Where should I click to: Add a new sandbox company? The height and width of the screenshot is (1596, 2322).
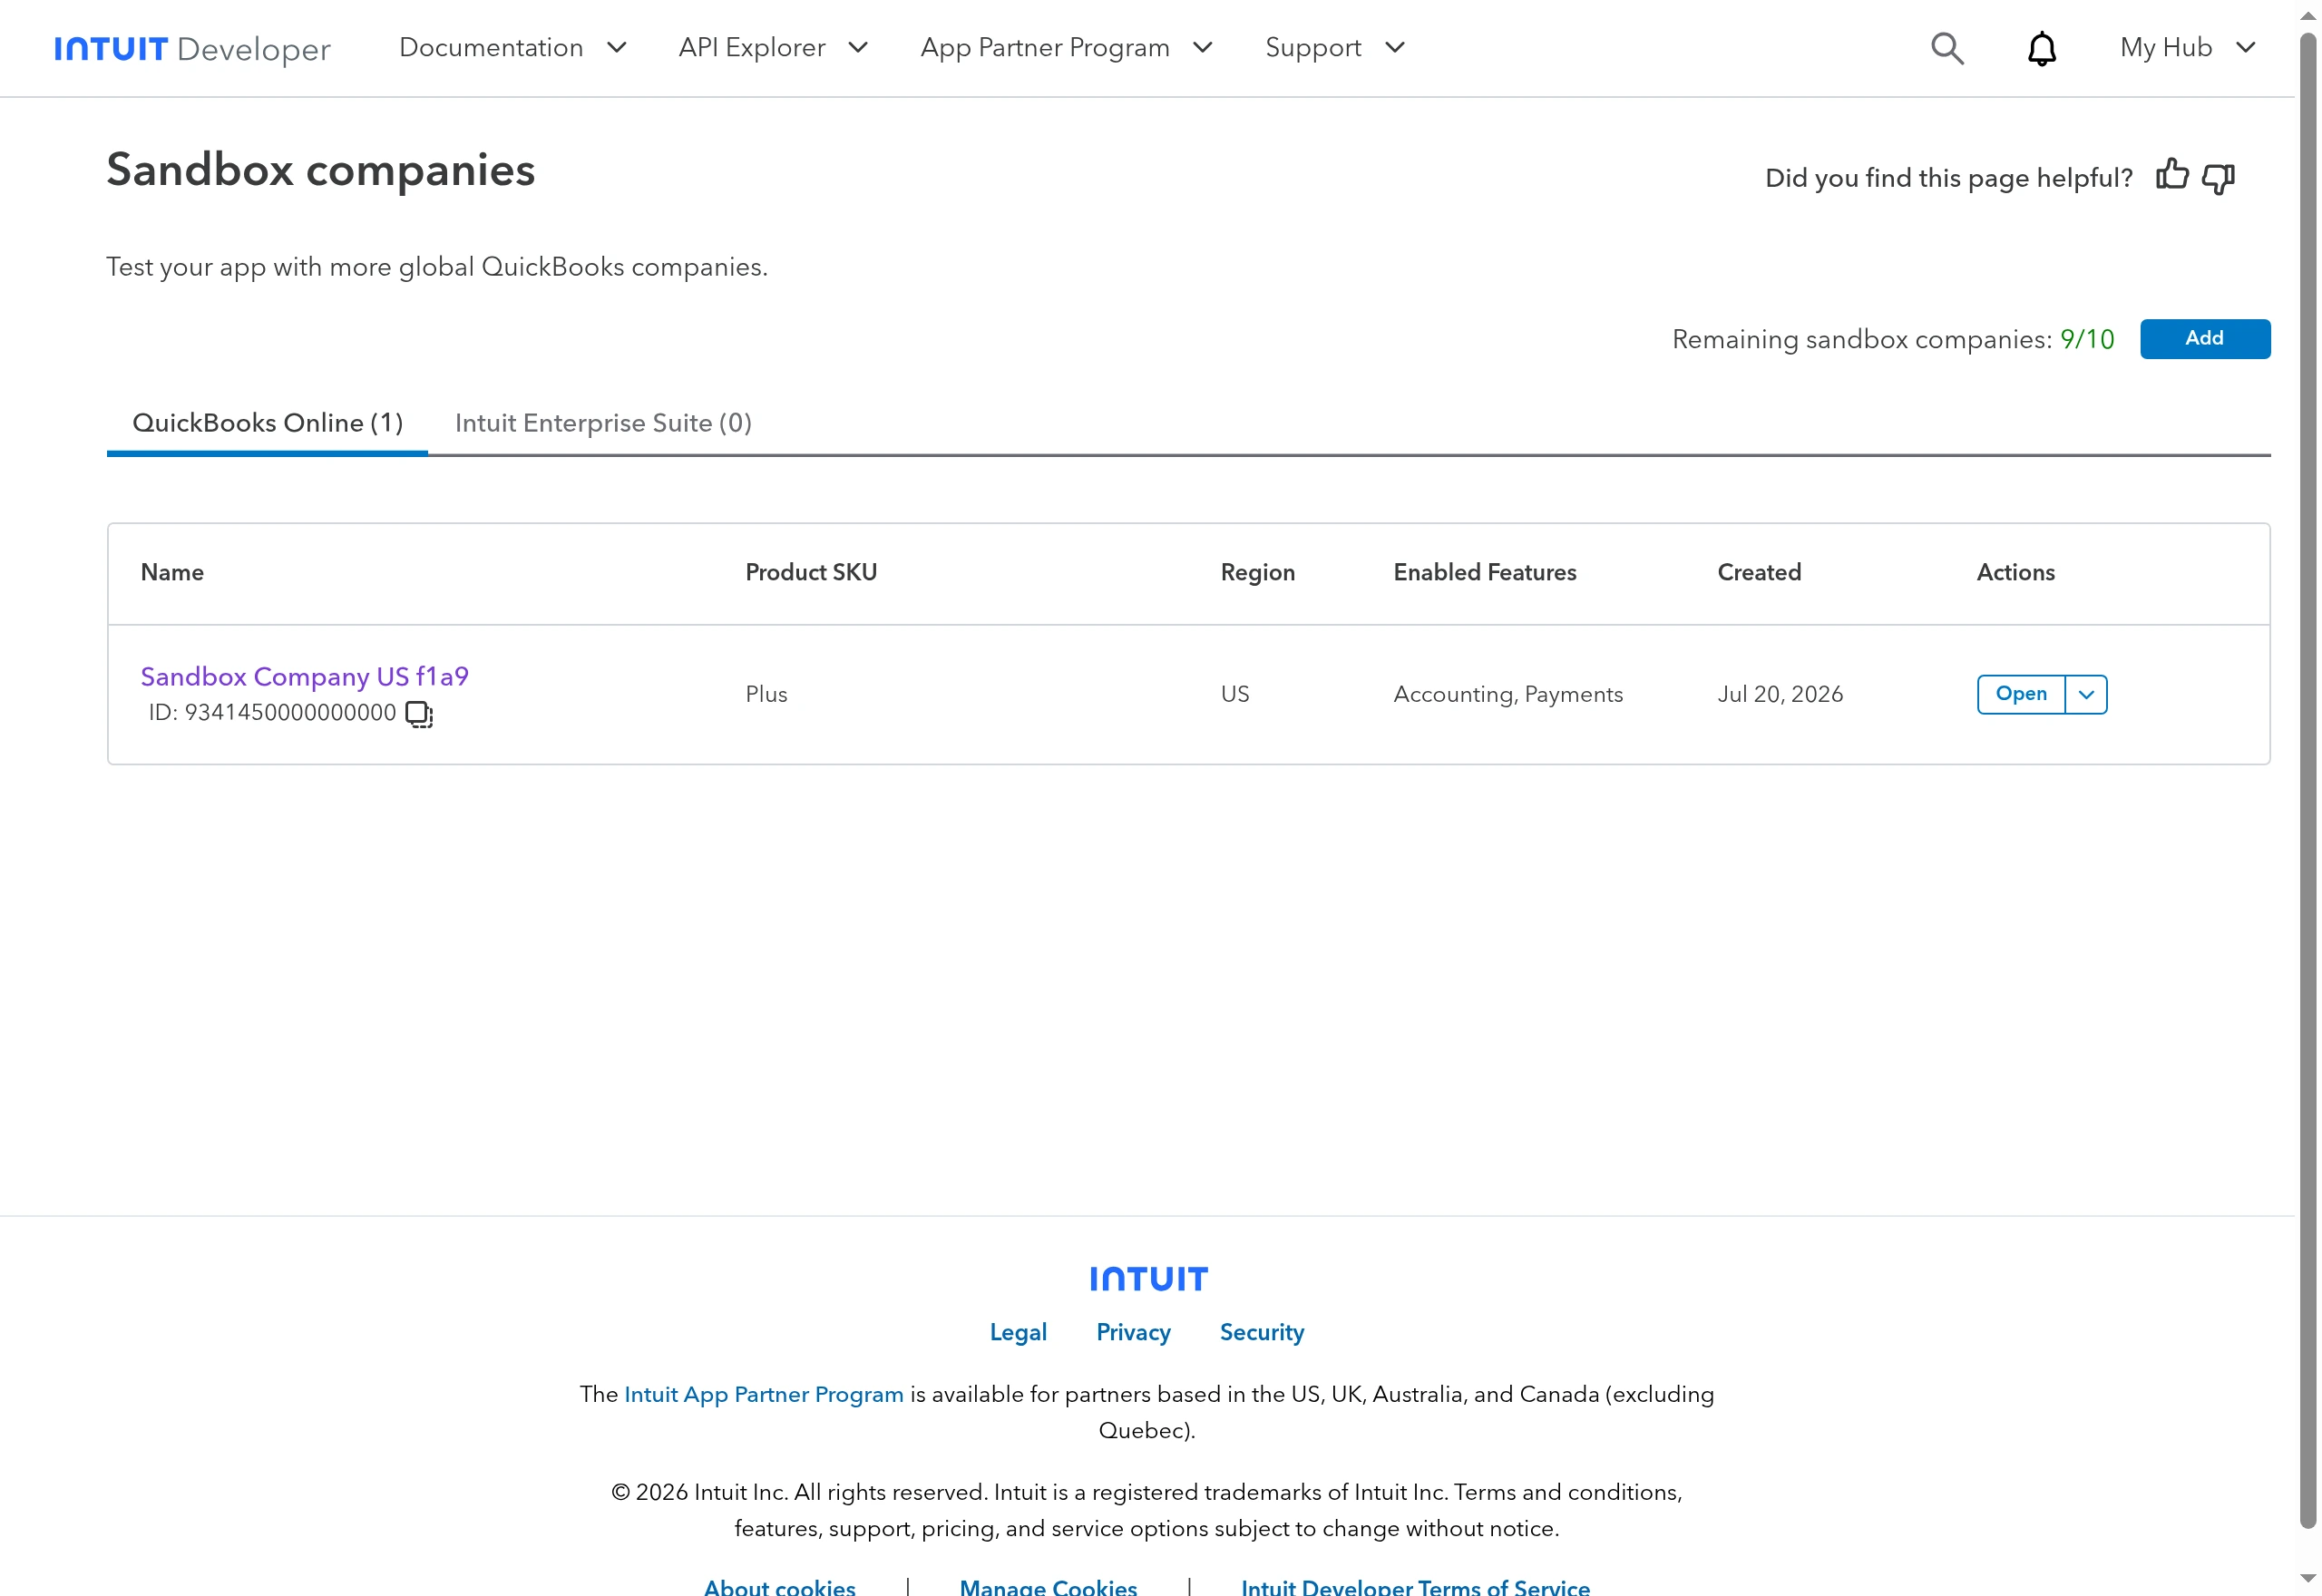(x=2203, y=338)
